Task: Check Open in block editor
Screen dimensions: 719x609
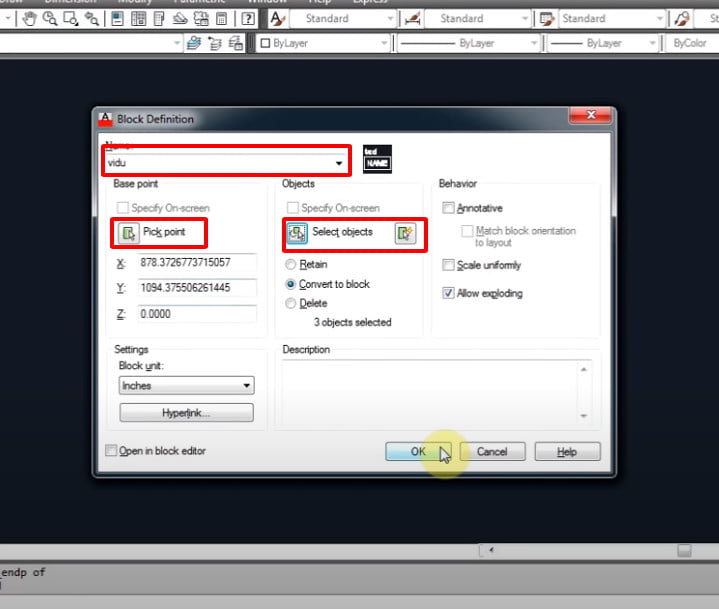Action: pyautogui.click(x=111, y=450)
